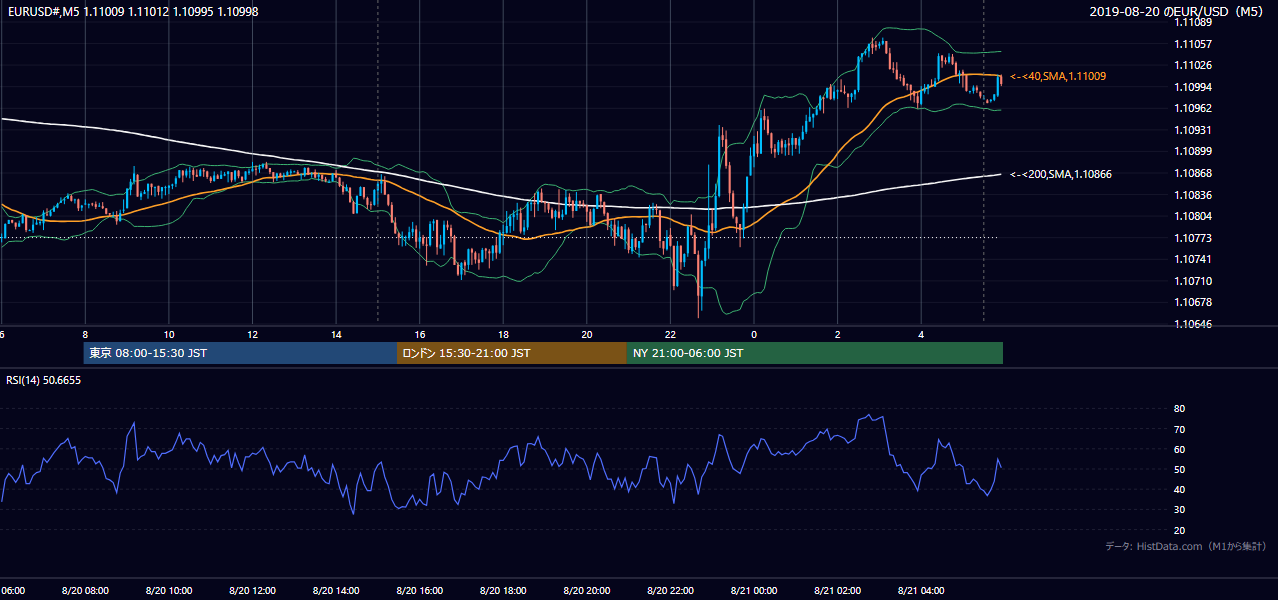
Task: Click the bottom time label 8/21 00:00
Action: 753,591
